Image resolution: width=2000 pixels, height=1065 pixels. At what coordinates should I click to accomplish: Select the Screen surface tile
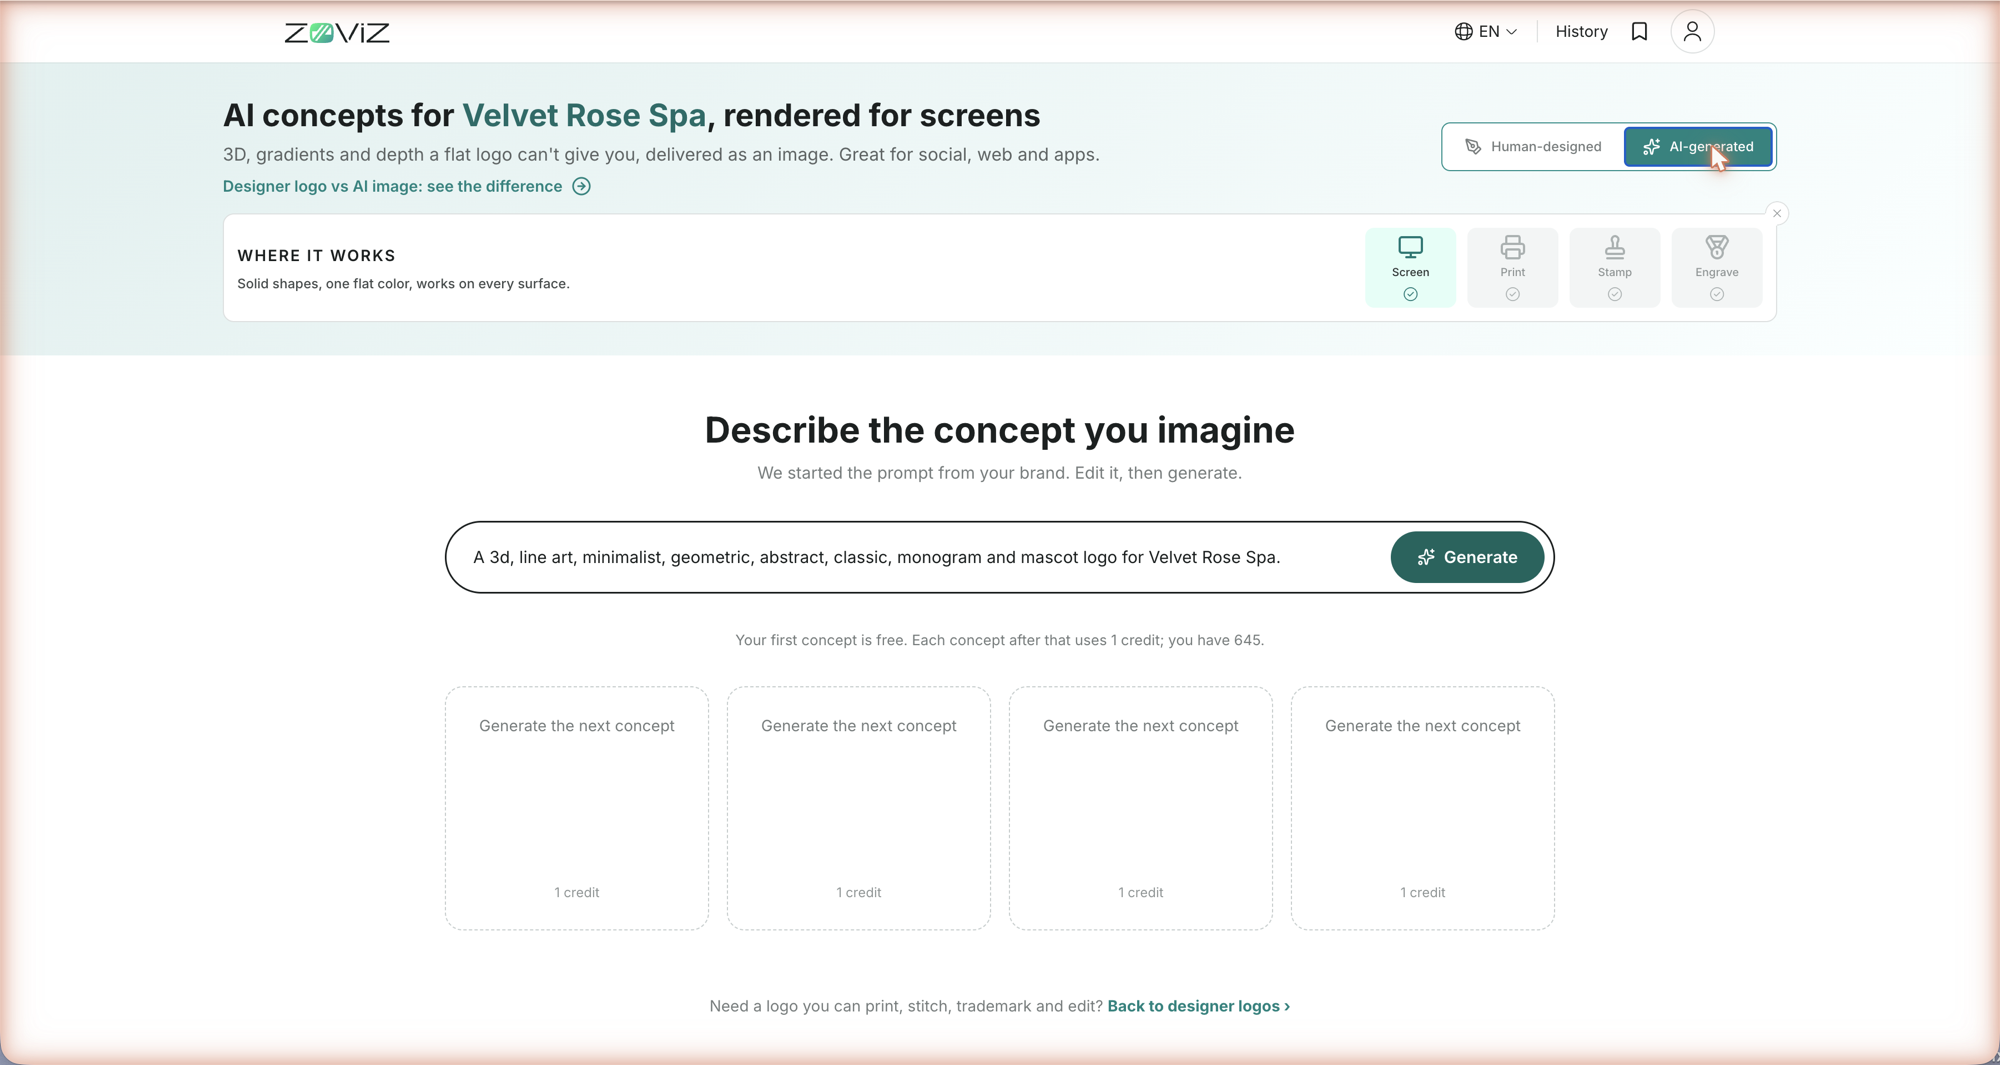click(x=1410, y=267)
